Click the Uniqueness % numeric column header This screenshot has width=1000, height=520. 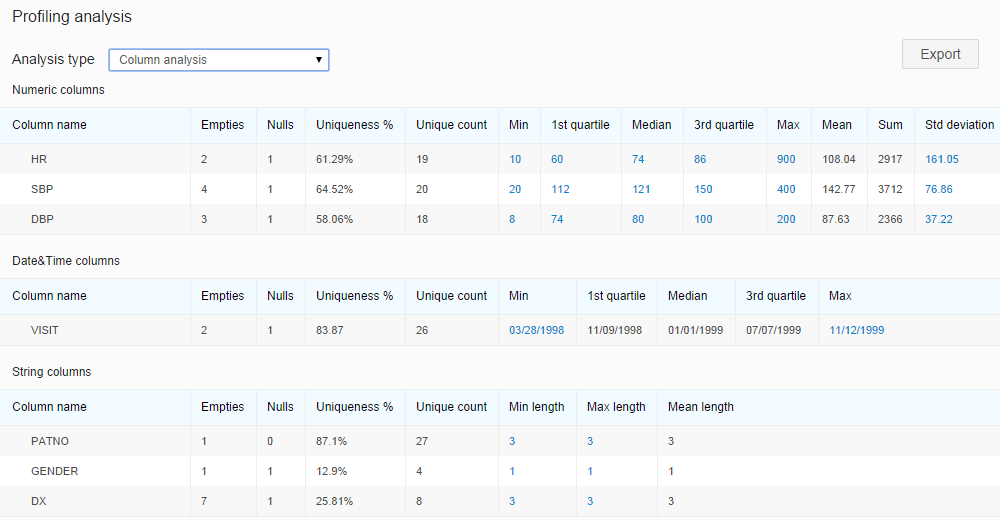354,125
